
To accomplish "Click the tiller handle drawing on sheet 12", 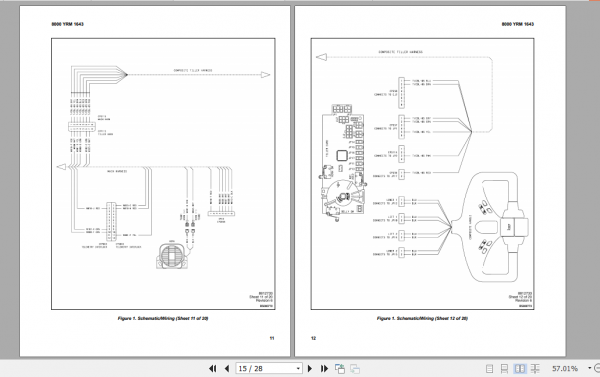I will (490, 227).
